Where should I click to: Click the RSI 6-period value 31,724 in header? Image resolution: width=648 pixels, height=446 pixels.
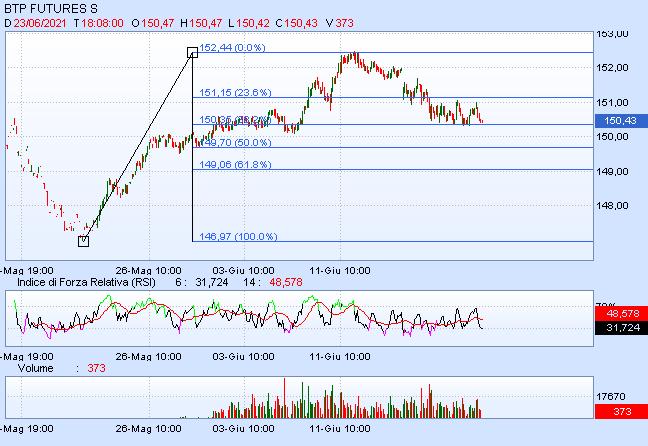[x=212, y=282]
